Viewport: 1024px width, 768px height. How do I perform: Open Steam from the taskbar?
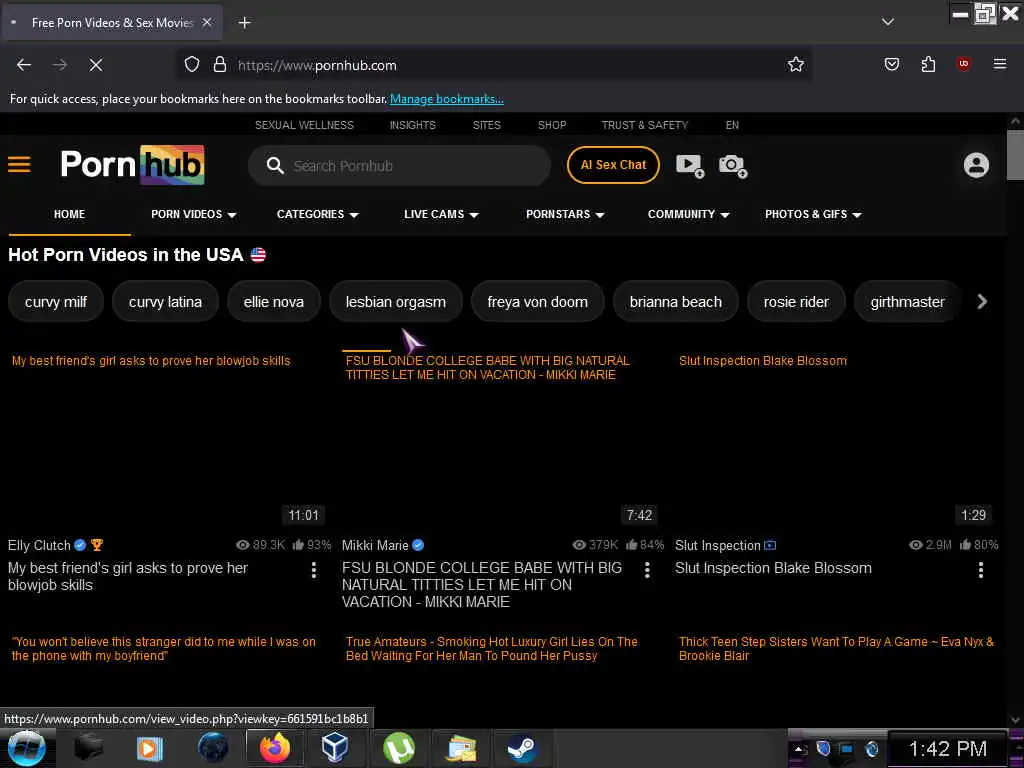522,748
